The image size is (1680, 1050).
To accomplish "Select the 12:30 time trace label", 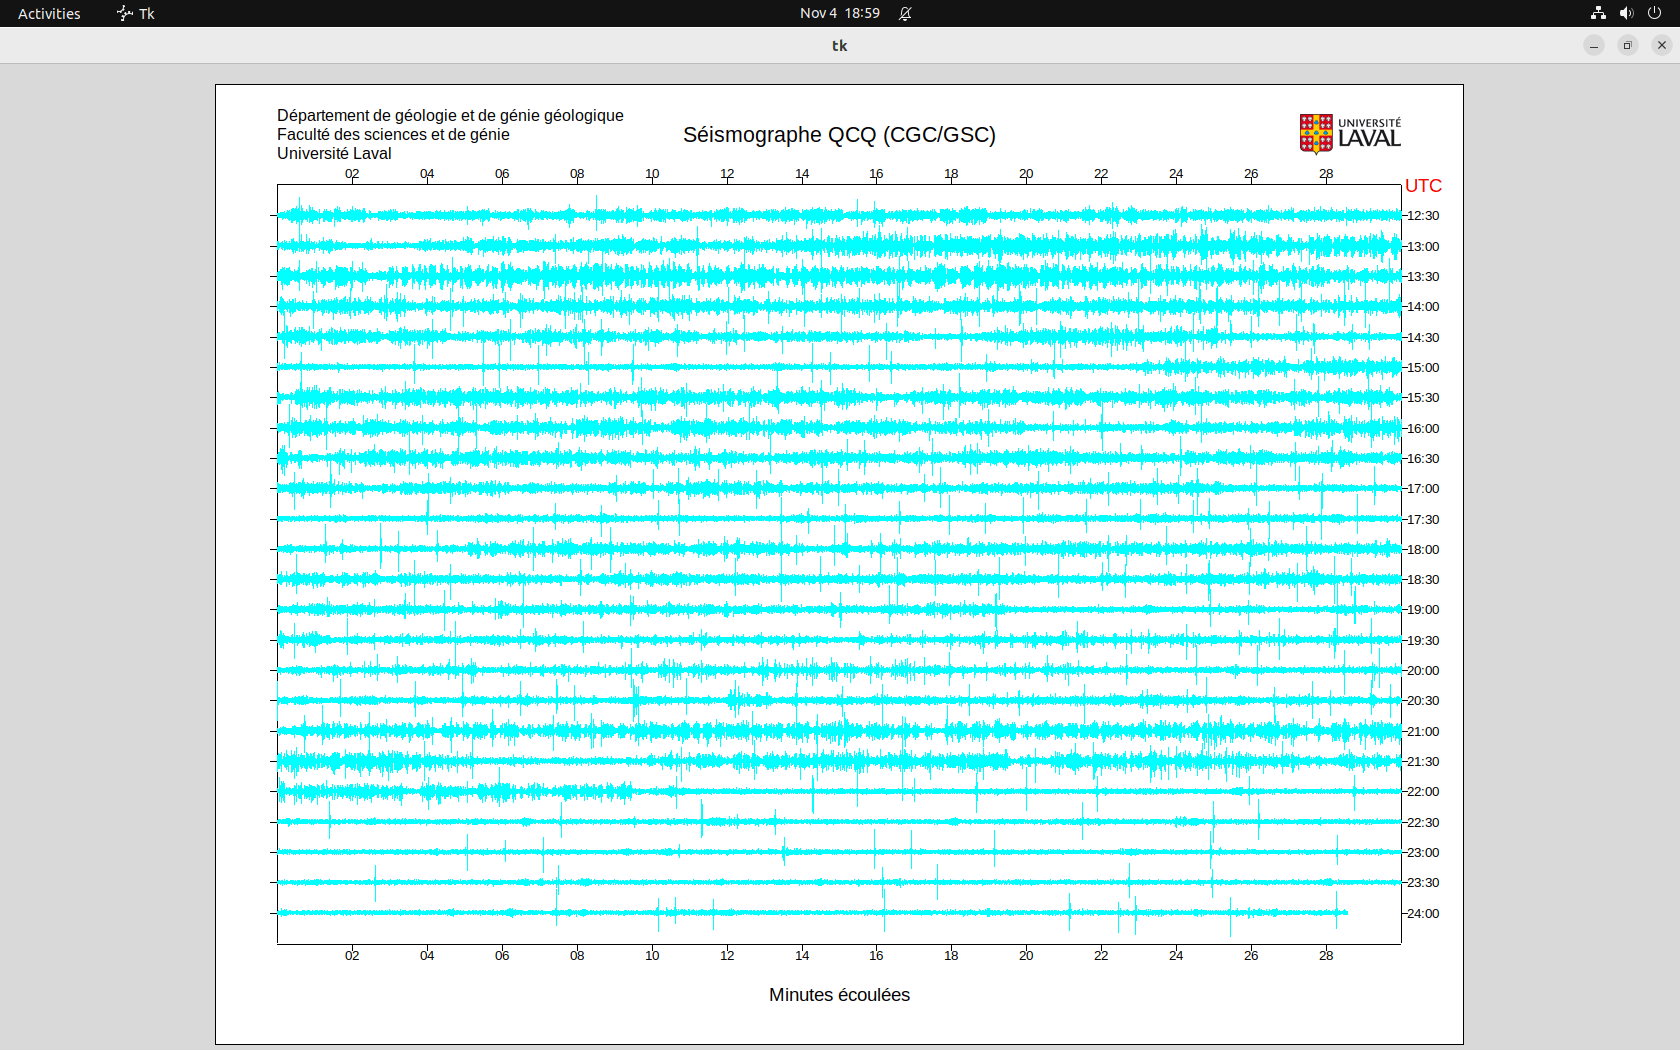I will pyautogui.click(x=1423, y=216).
